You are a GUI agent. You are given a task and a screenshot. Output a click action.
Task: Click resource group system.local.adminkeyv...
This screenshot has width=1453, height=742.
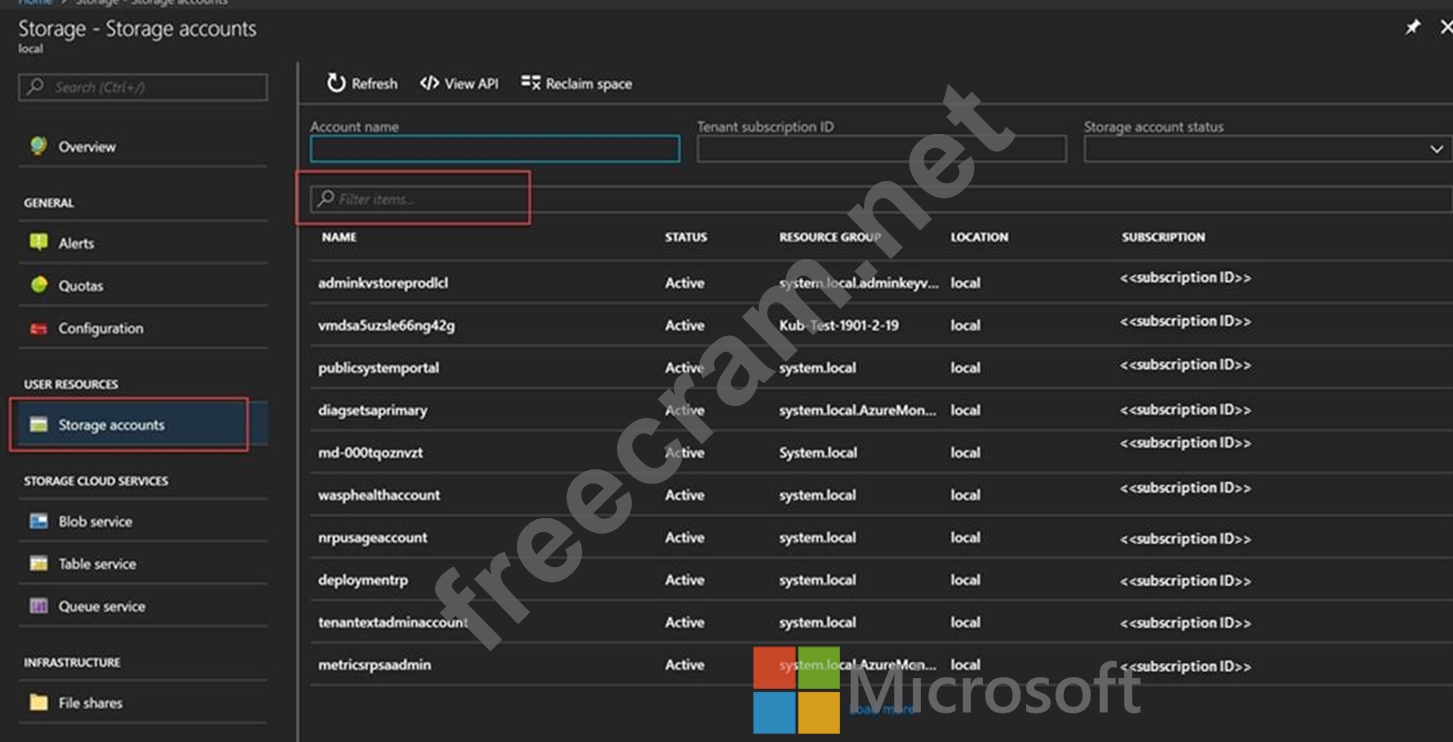pyautogui.click(x=859, y=283)
